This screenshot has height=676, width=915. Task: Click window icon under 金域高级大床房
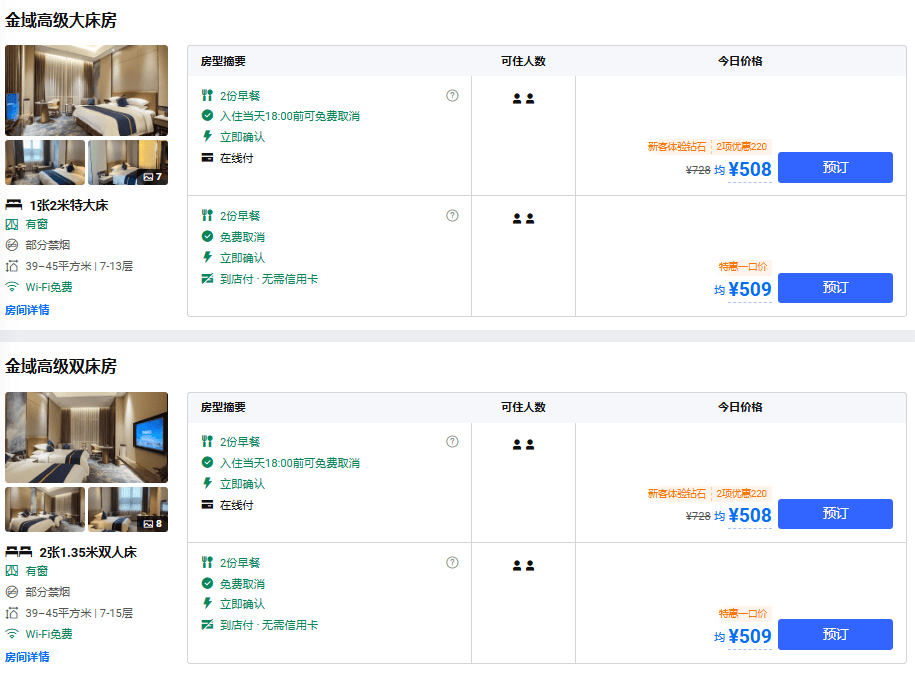point(12,224)
